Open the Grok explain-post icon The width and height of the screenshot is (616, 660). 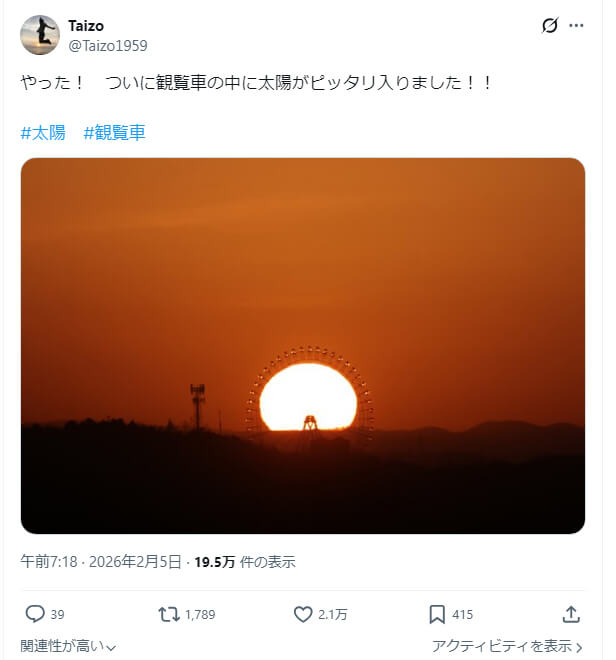tap(549, 26)
